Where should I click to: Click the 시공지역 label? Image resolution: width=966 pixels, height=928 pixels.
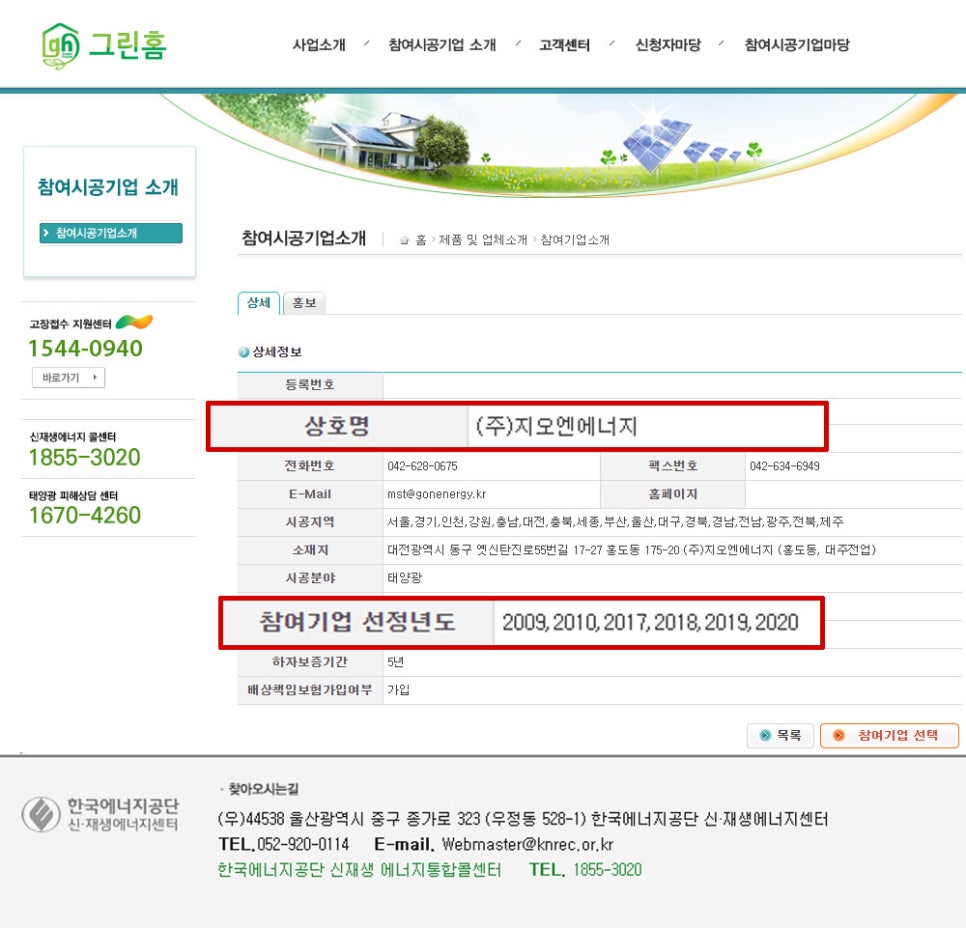click(x=310, y=522)
